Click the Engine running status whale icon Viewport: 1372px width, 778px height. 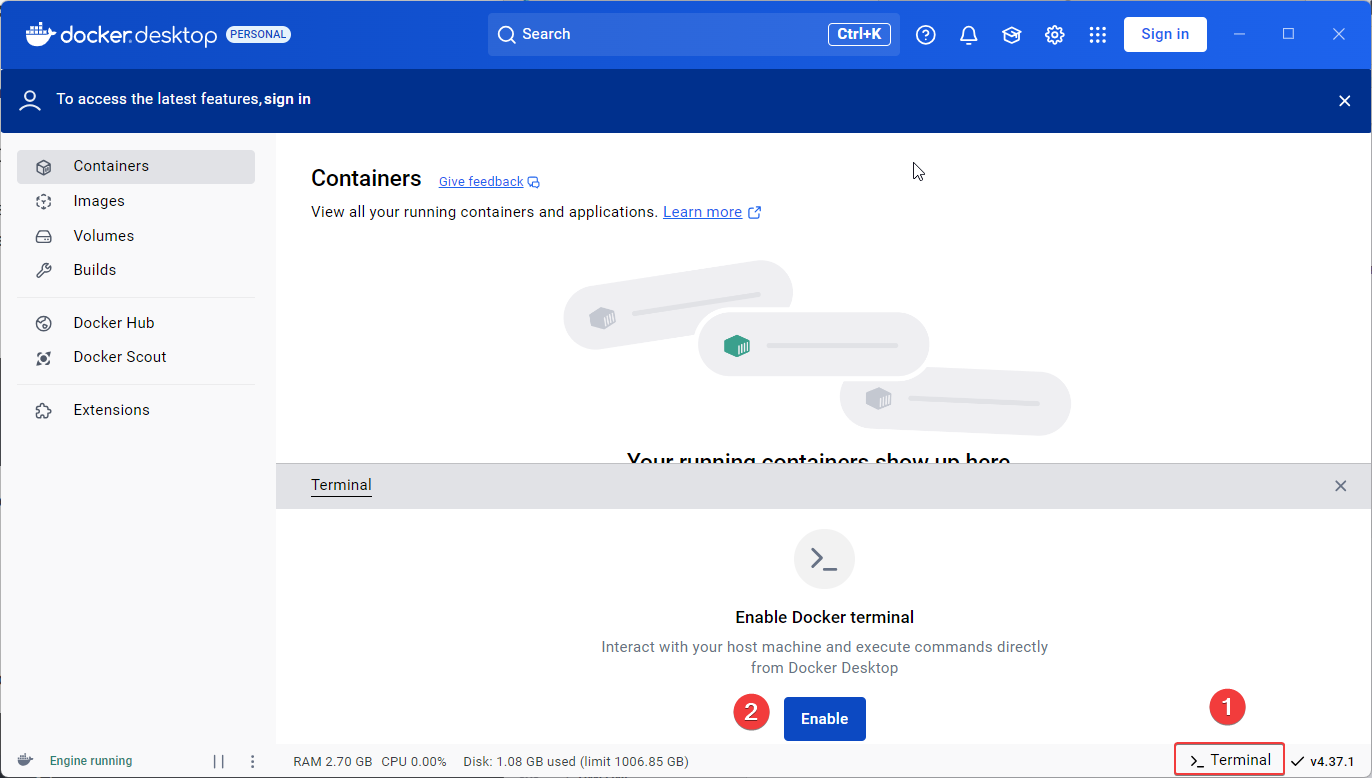pos(25,760)
